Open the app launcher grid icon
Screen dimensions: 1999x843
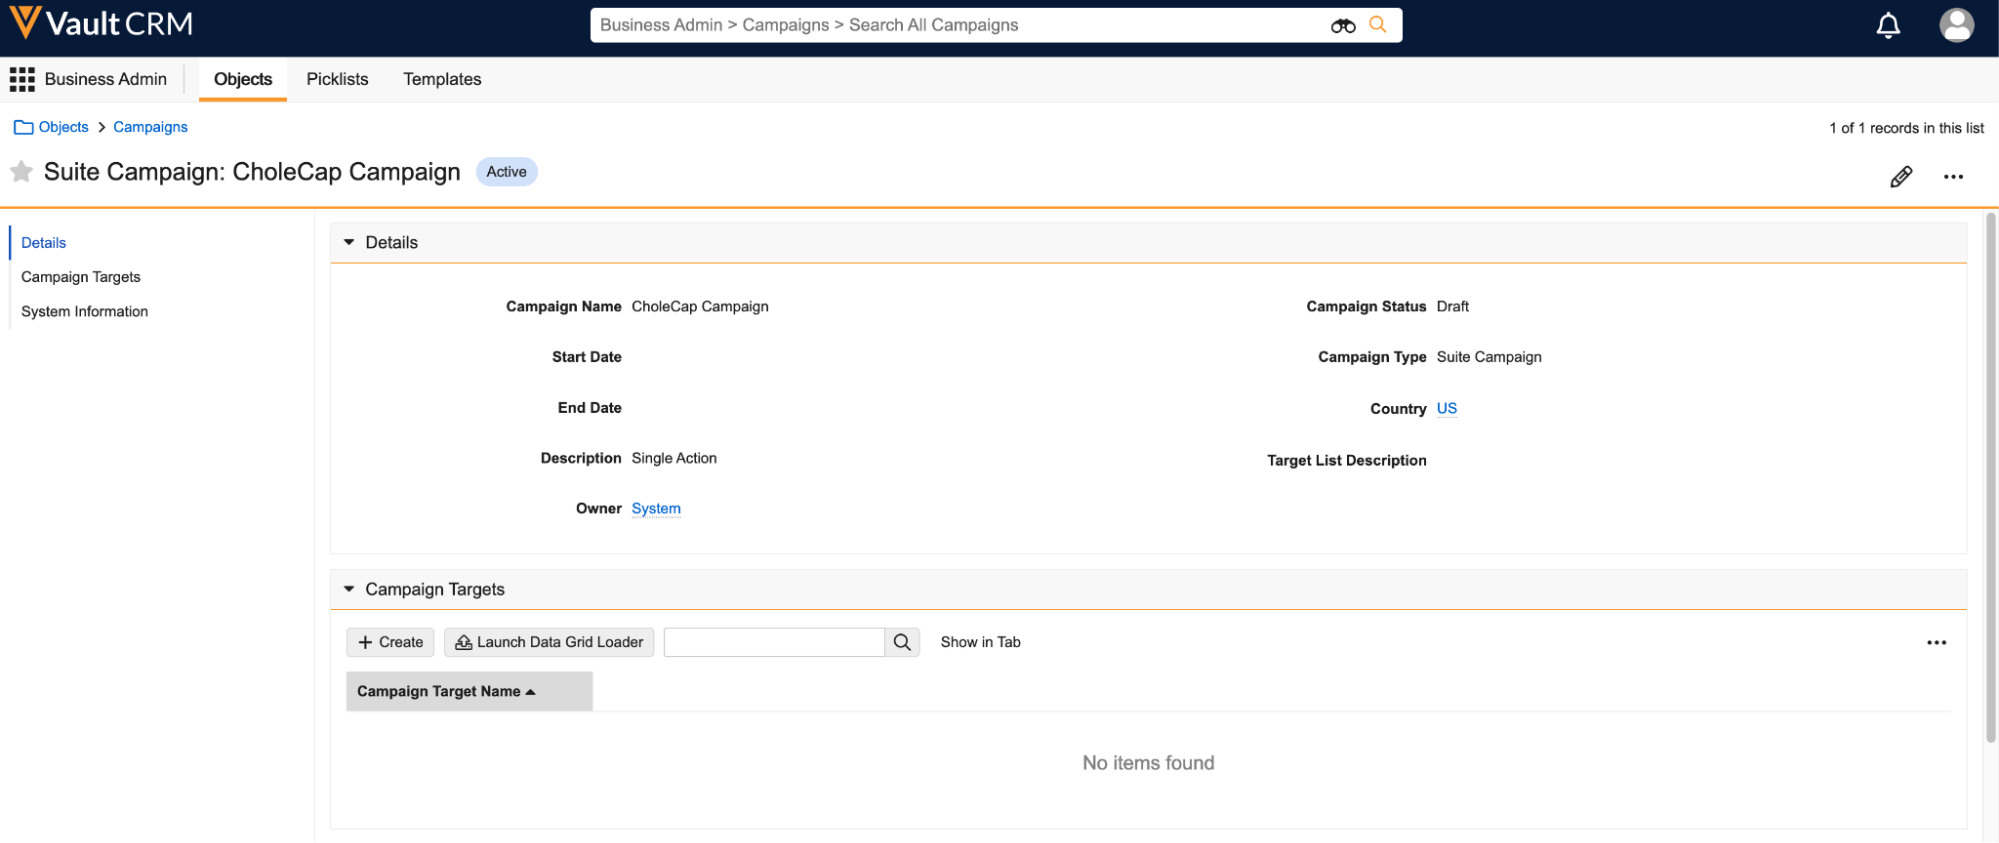tap(22, 79)
